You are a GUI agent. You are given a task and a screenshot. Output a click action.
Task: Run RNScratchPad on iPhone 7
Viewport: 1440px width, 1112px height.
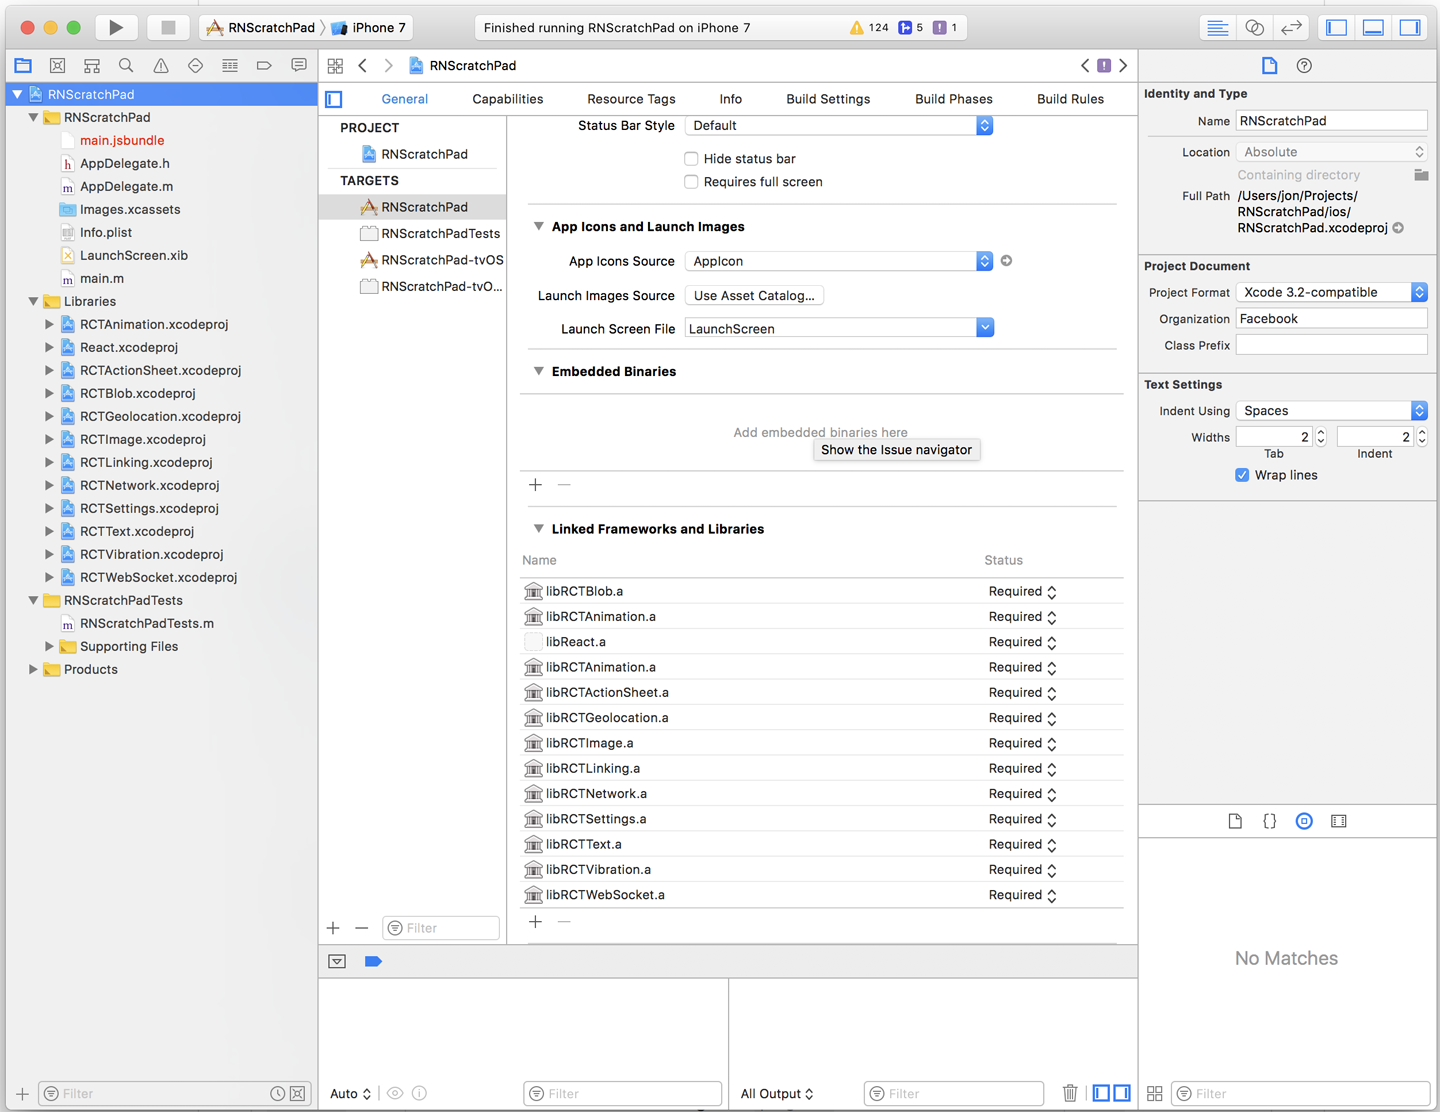pyautogui.click(x=115, y=27)
